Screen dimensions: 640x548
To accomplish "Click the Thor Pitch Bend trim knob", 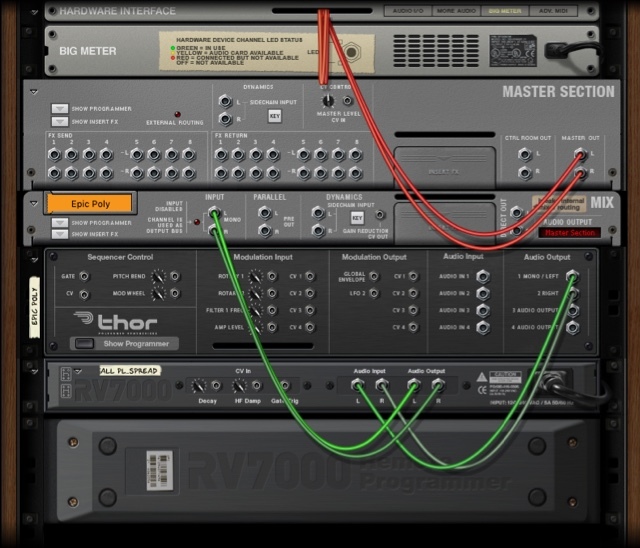I will [x=158, y=277].
